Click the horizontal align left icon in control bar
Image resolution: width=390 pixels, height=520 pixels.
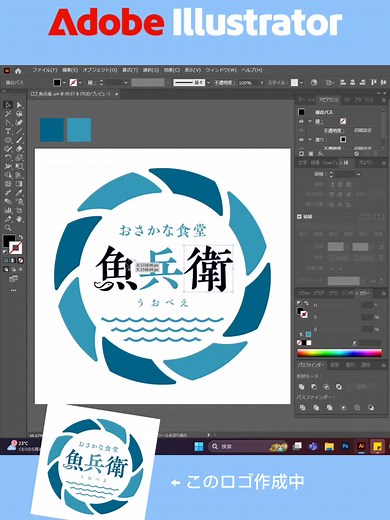point(342,82)
